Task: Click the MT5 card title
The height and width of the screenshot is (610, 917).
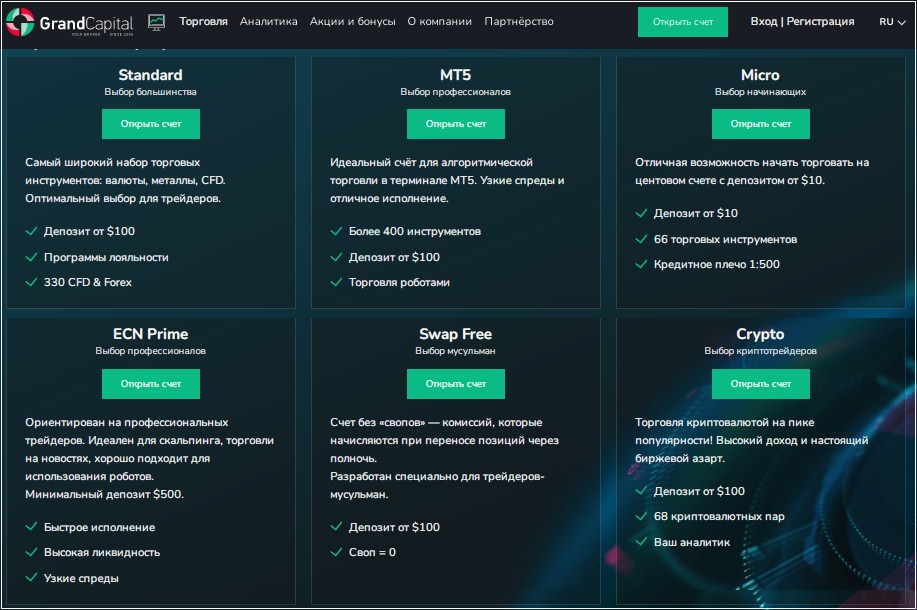Action: (456, 75)
